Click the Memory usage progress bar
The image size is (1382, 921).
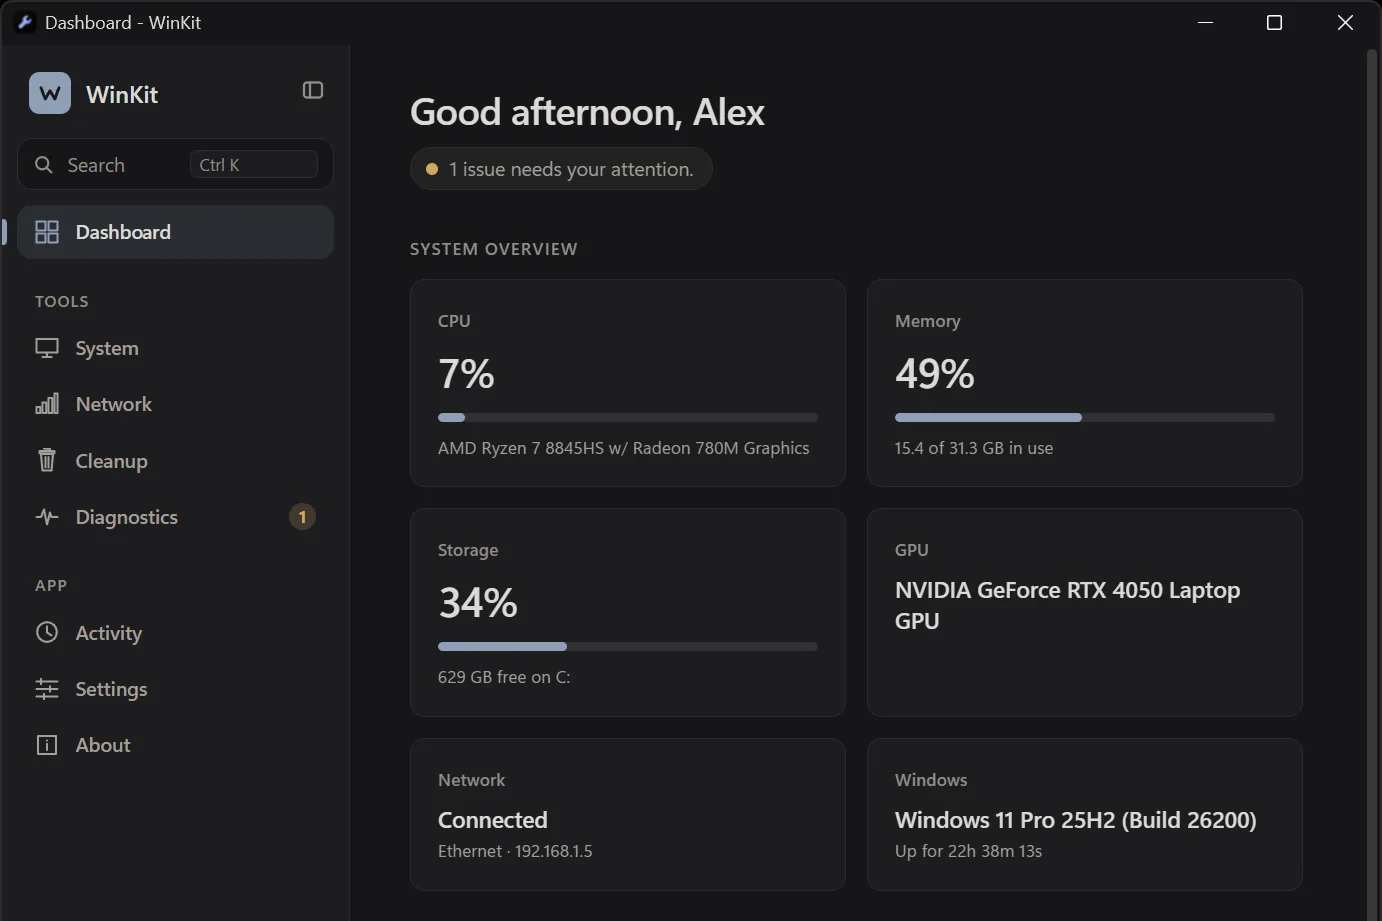[1085, 417]
